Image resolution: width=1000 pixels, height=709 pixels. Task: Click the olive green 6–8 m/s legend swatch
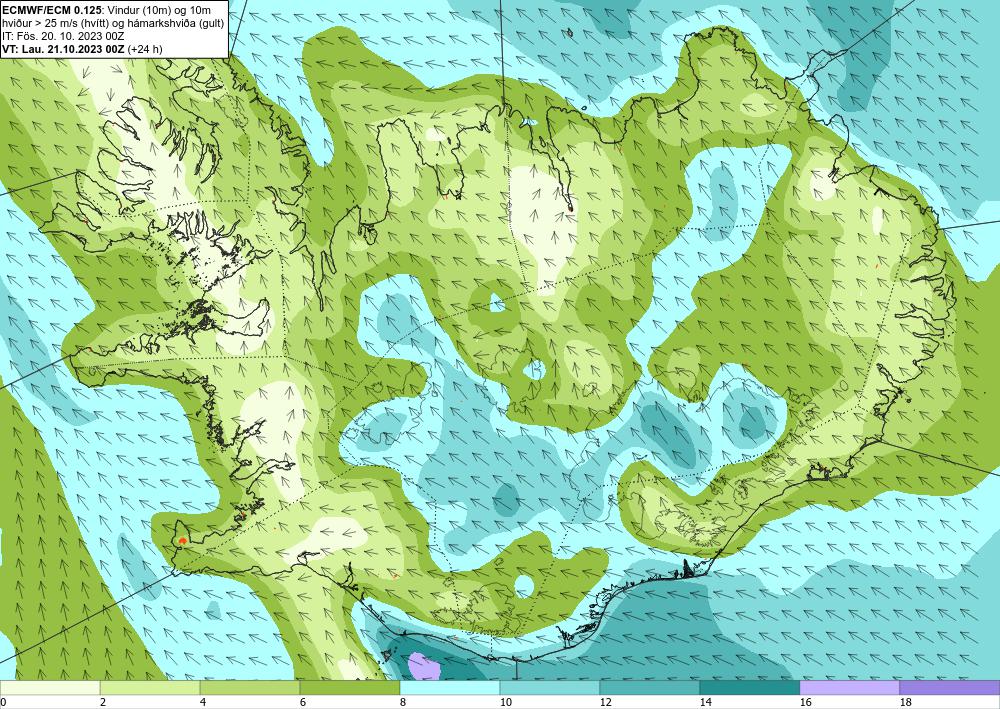tap(349, 688)
